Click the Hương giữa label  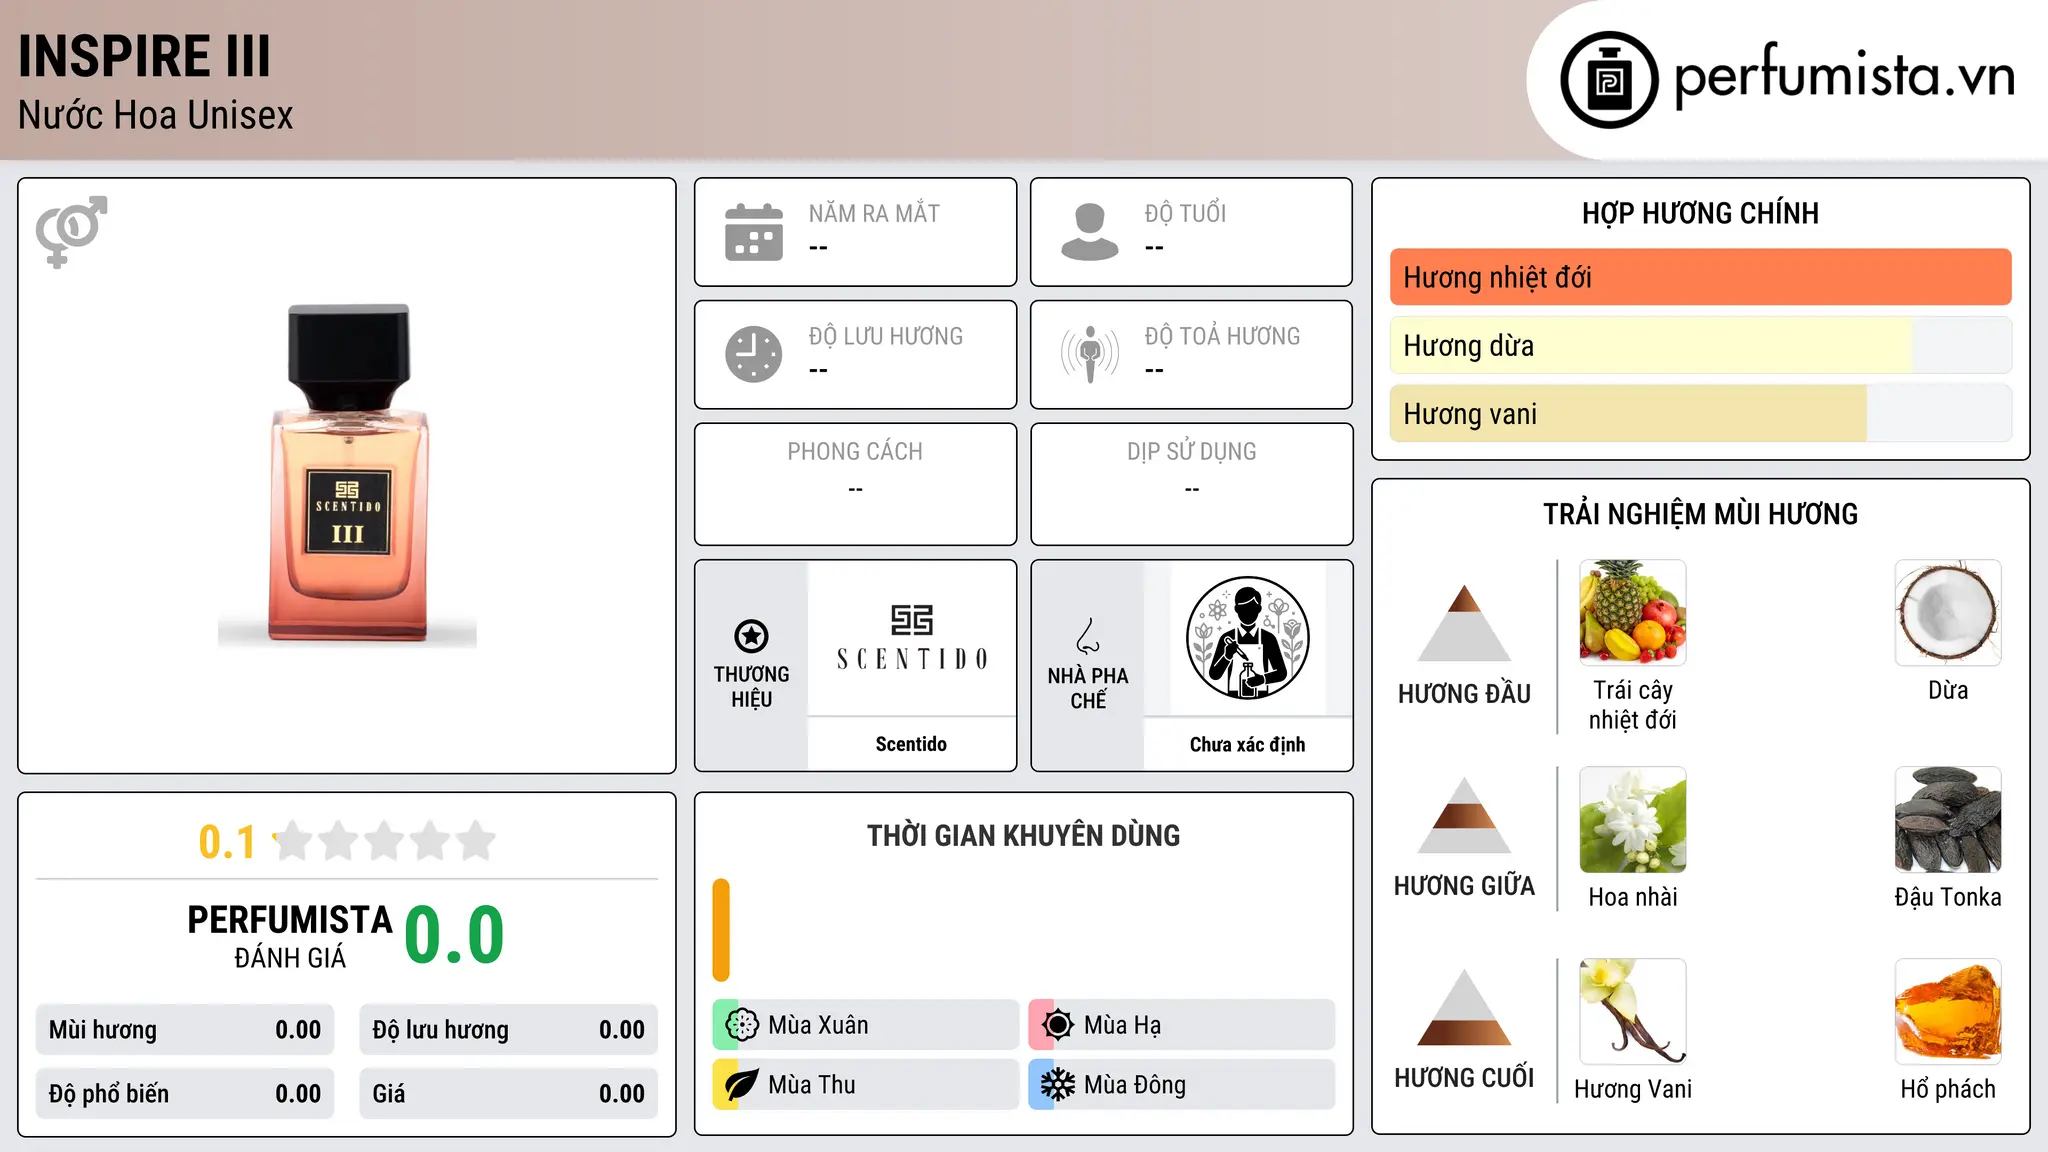pyautogui.click(x=1464, y=886)
